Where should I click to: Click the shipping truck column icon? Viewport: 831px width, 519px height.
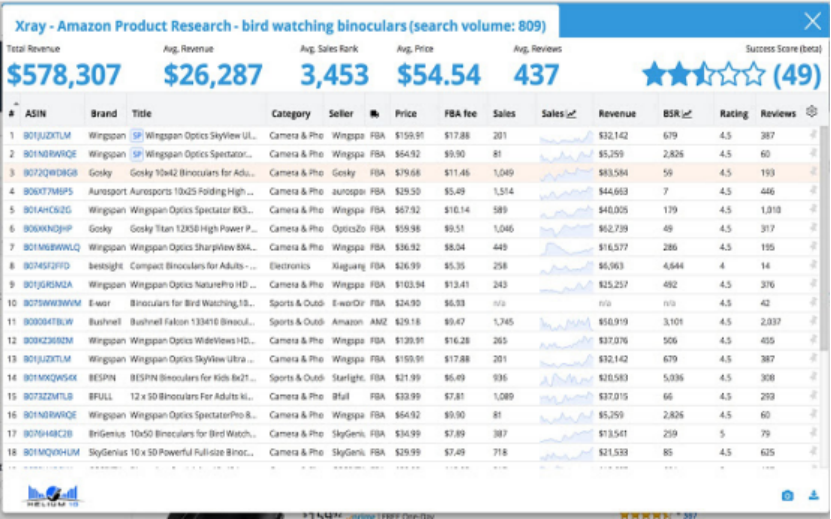tap(374, 114)
